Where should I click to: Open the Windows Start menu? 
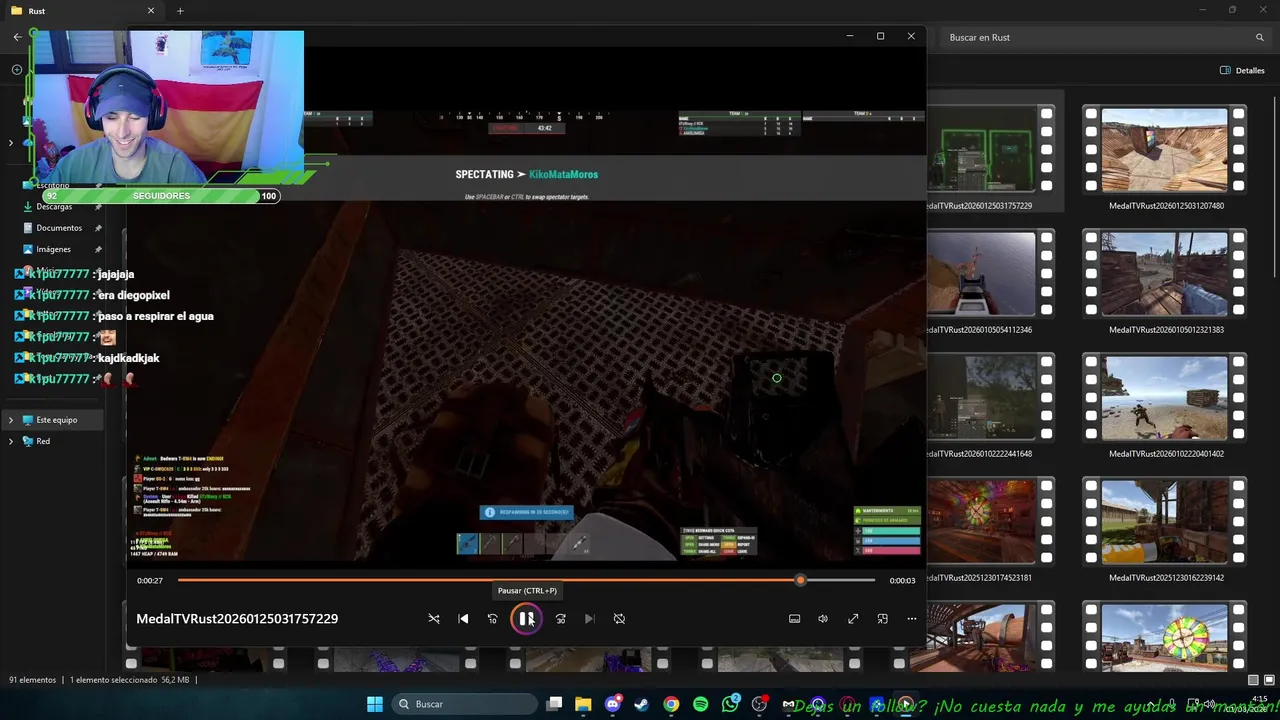pos(375,704)
